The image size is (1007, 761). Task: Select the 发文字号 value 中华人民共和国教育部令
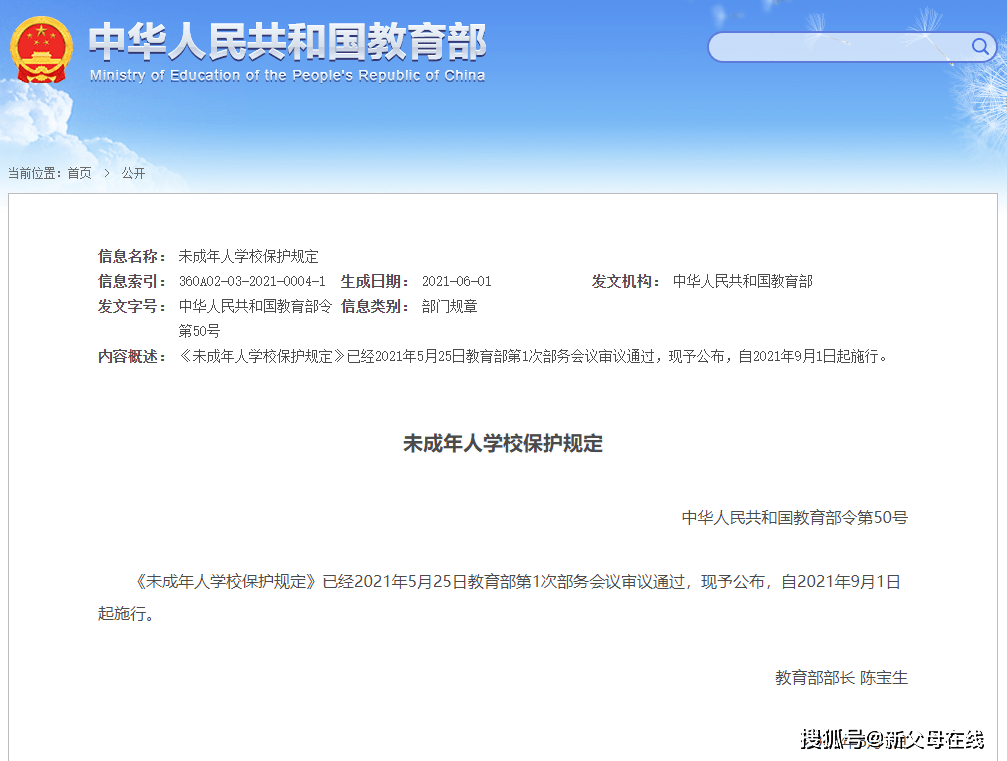[255, 306]
